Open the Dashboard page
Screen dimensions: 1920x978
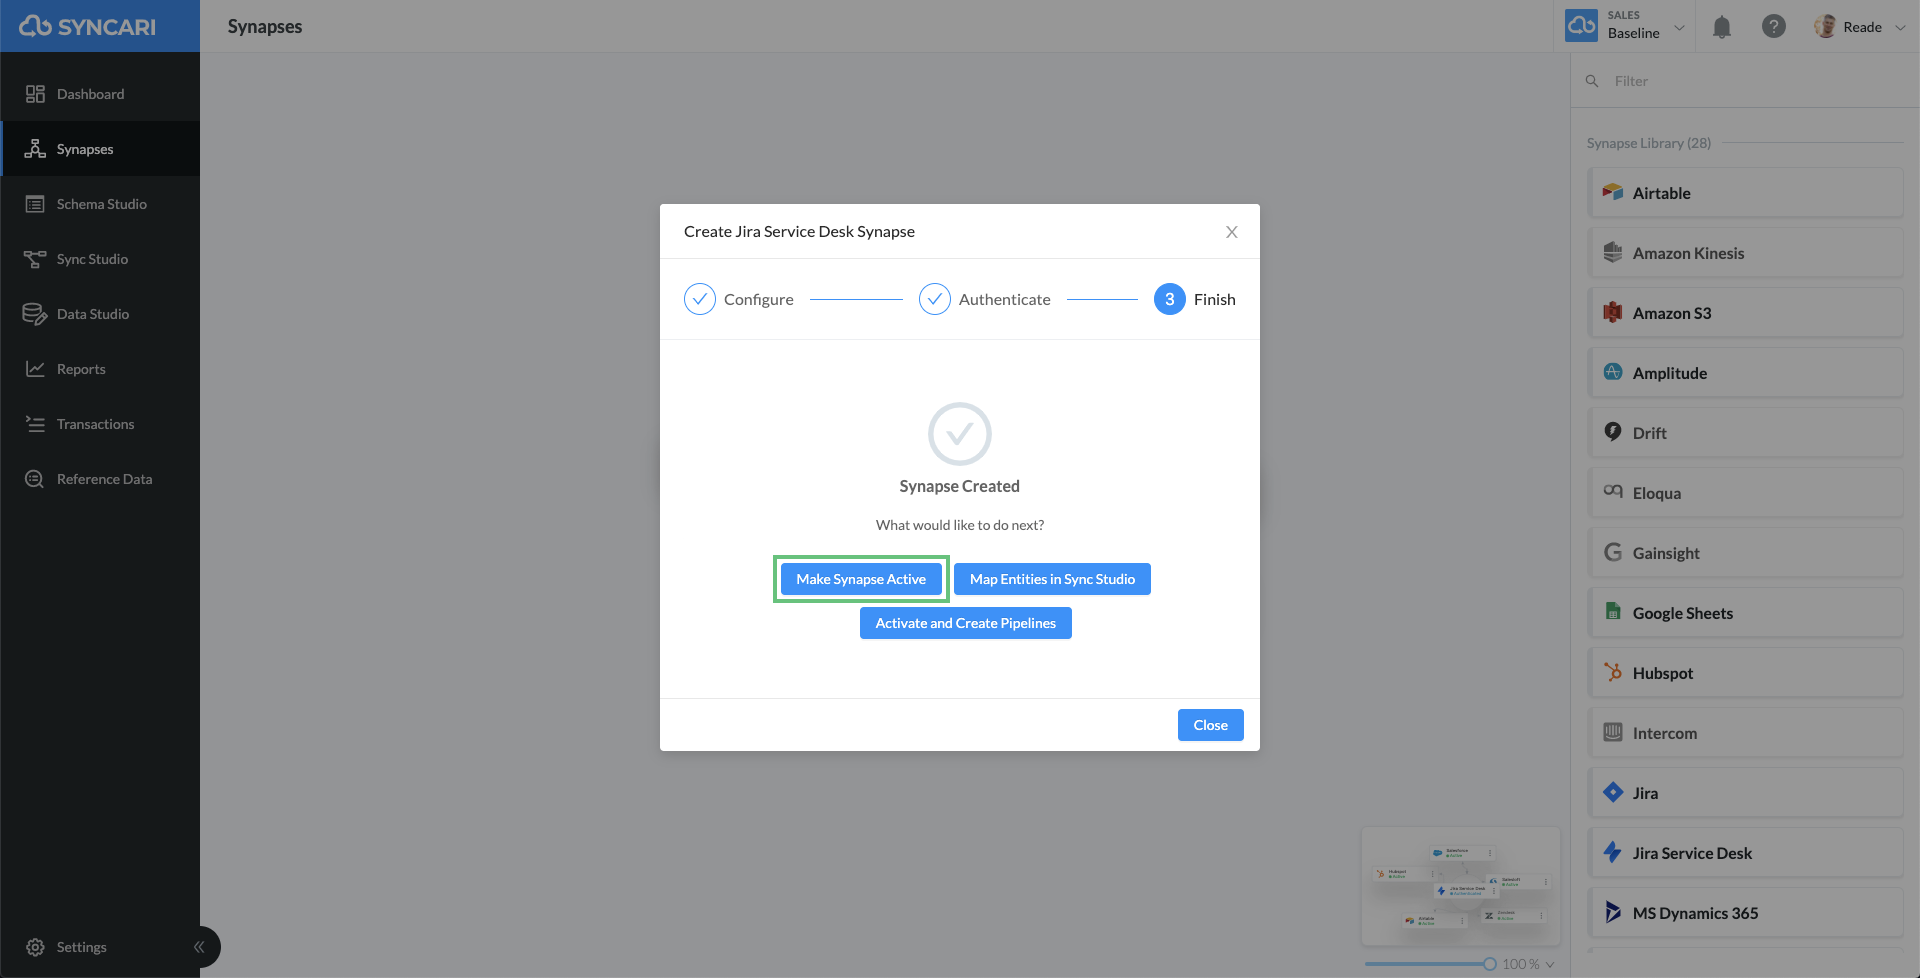[100, 94]
